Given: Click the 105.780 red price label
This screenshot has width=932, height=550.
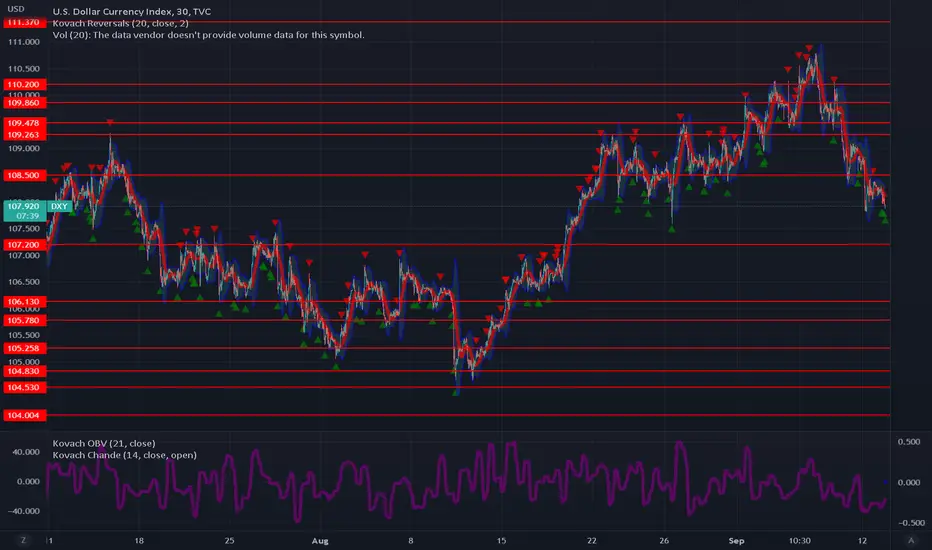Looking at the screenshot, I should click(x=24, y=320).
